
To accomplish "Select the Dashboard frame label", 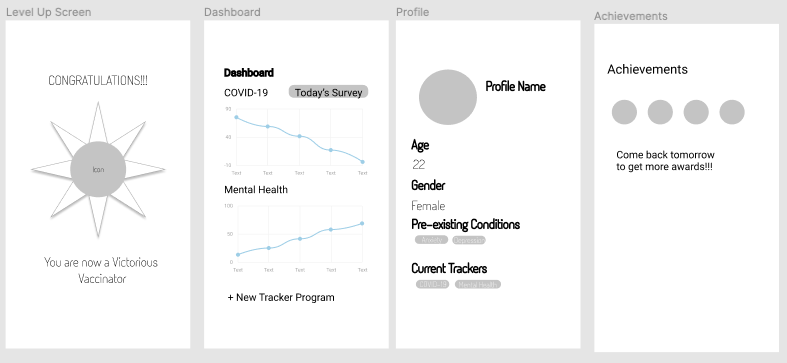I will (232, 12).
